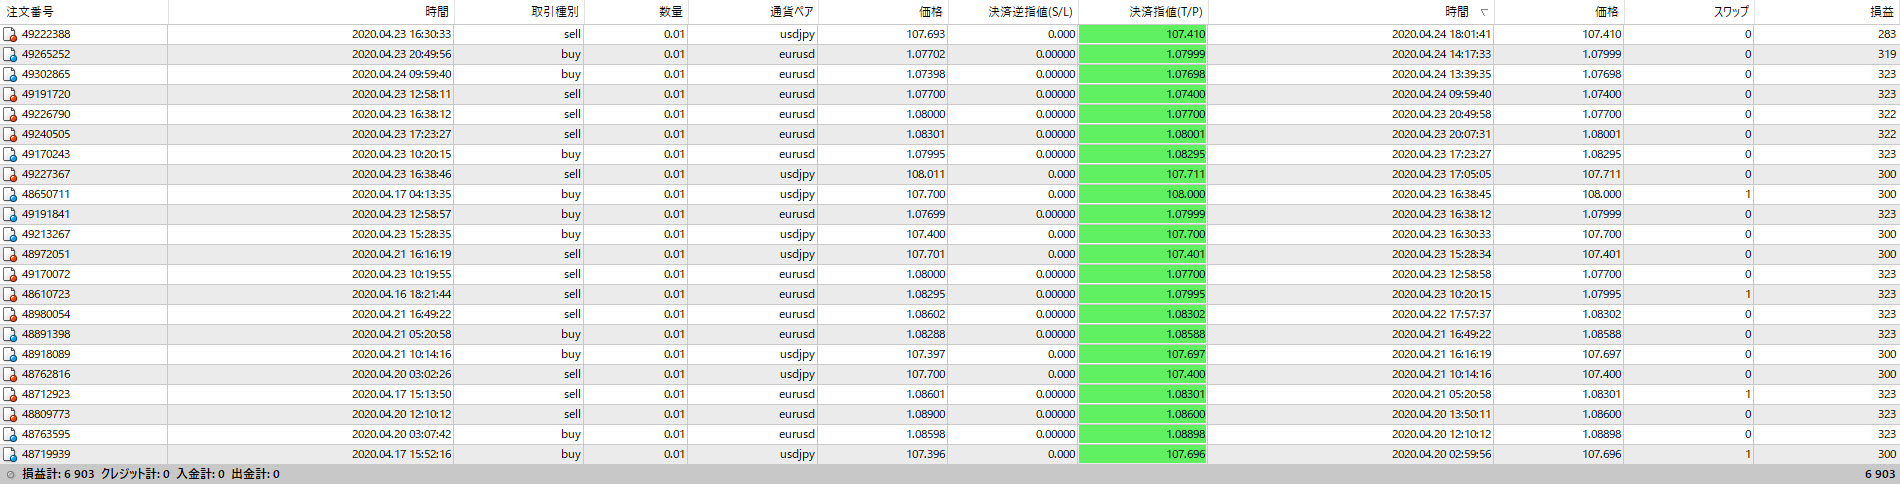
Task: Click the order icon beside 48972051
Action: 10,254
